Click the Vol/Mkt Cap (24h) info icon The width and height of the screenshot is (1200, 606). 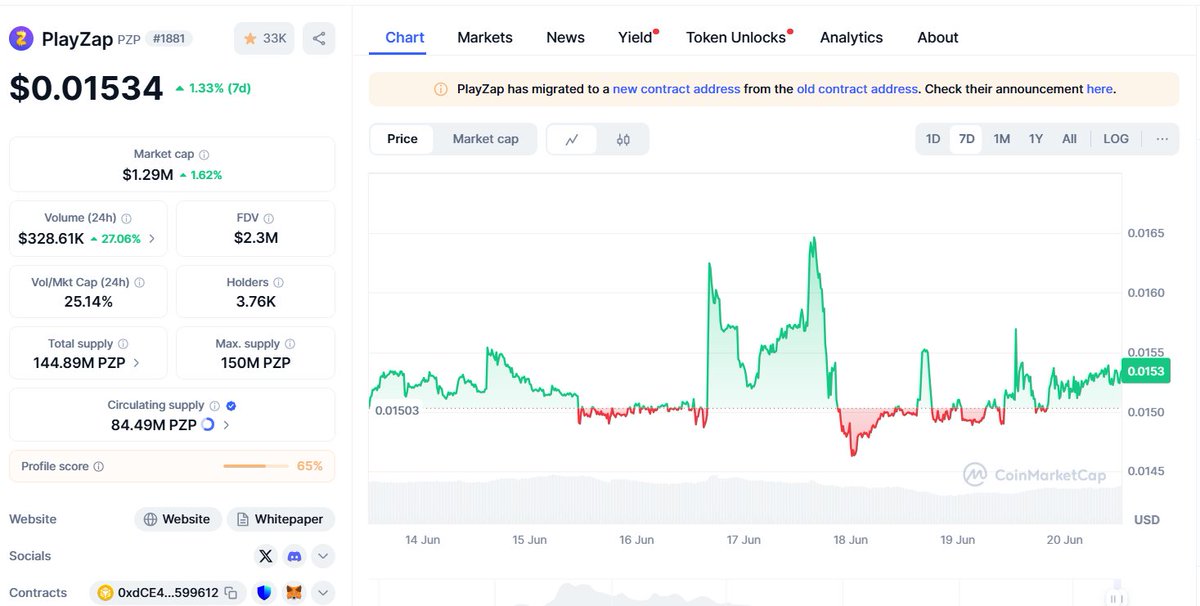point(140,283)
